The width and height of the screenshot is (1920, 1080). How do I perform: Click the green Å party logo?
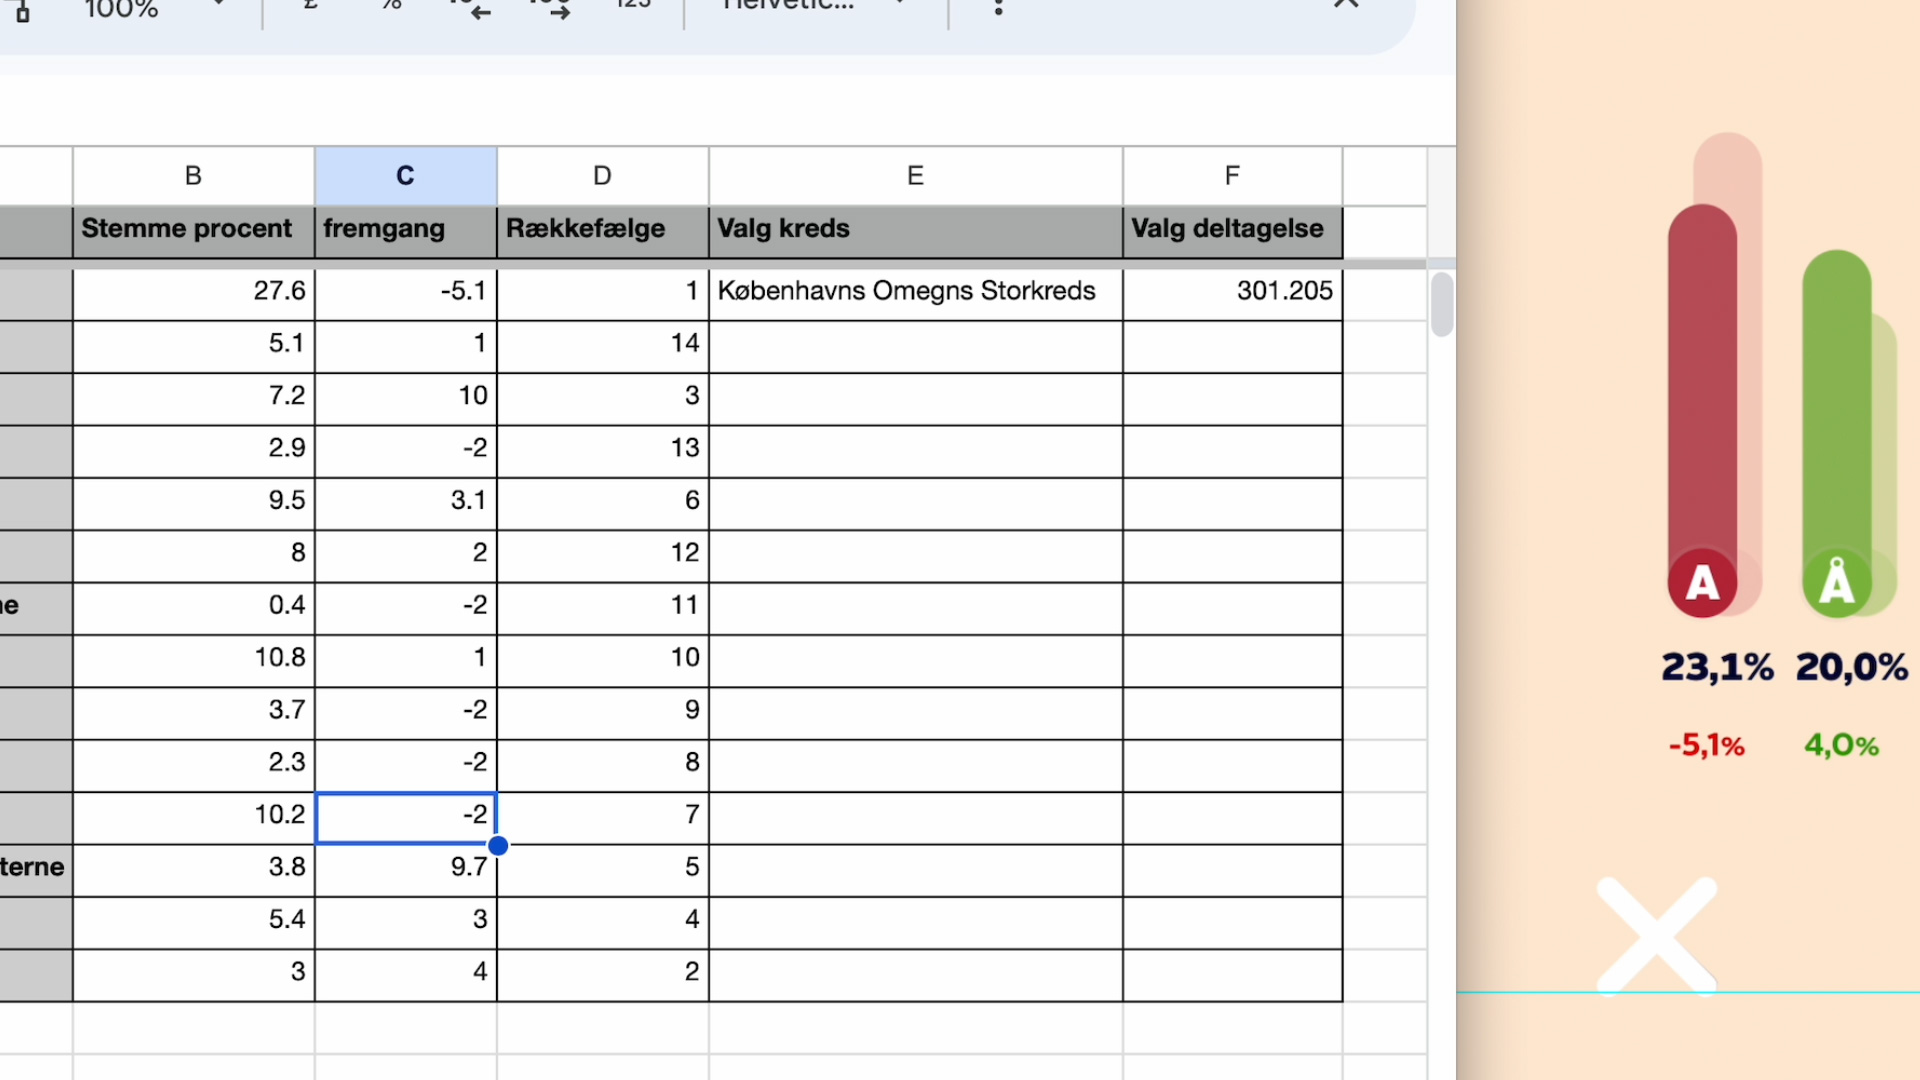pyautogui.click(x=1836, y=582)
